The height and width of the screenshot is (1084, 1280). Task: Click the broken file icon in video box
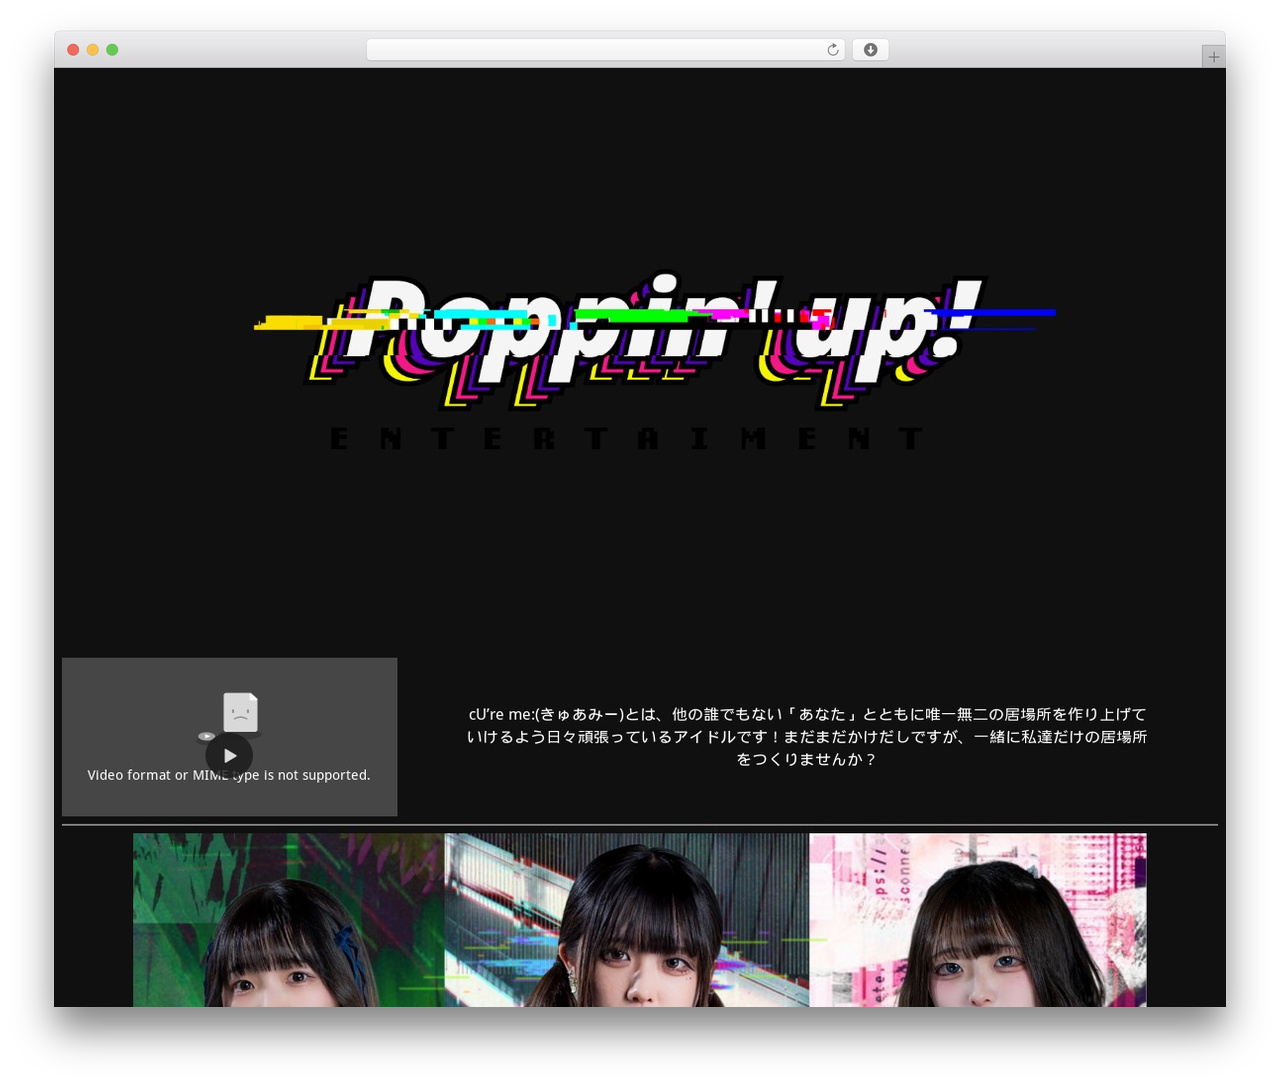[x=240, y=712]
